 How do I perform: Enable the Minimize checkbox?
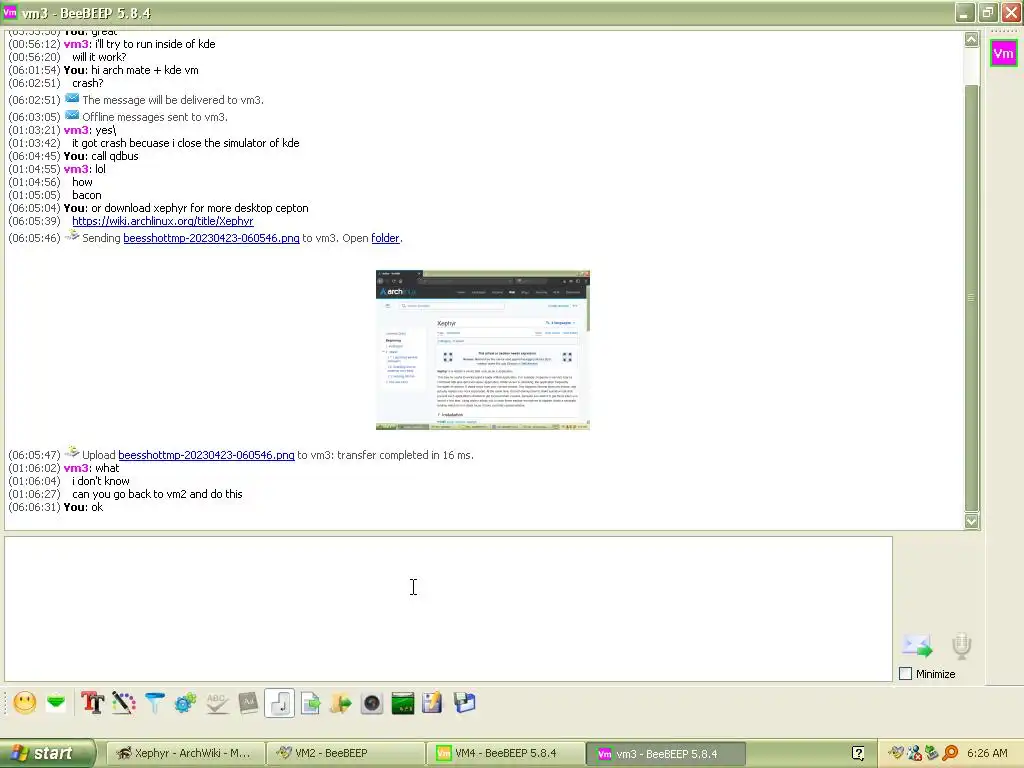905,673
